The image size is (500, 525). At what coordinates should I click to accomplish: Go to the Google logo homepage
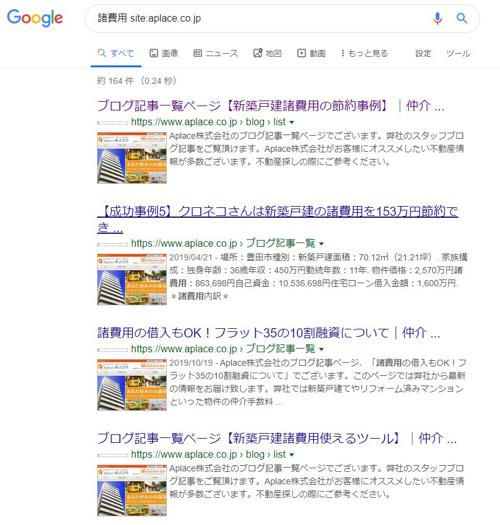[x=35, y=18]
